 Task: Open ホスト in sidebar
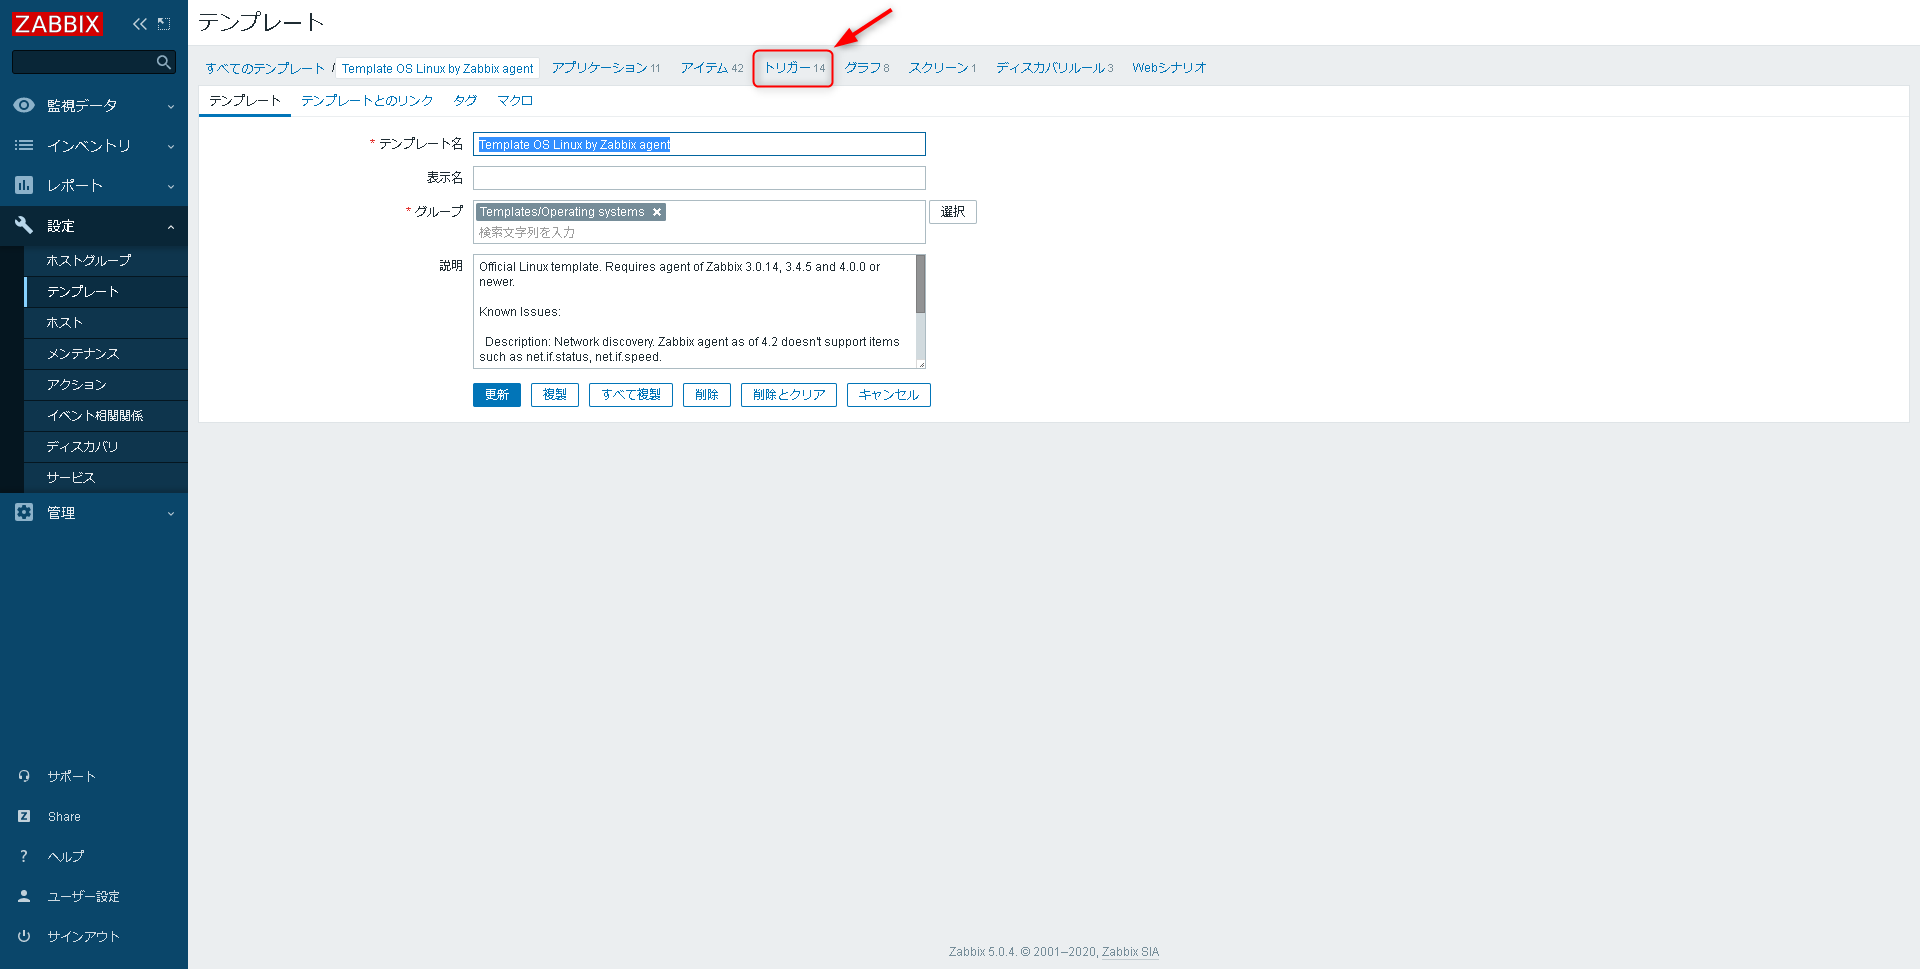tap(105, 322)
